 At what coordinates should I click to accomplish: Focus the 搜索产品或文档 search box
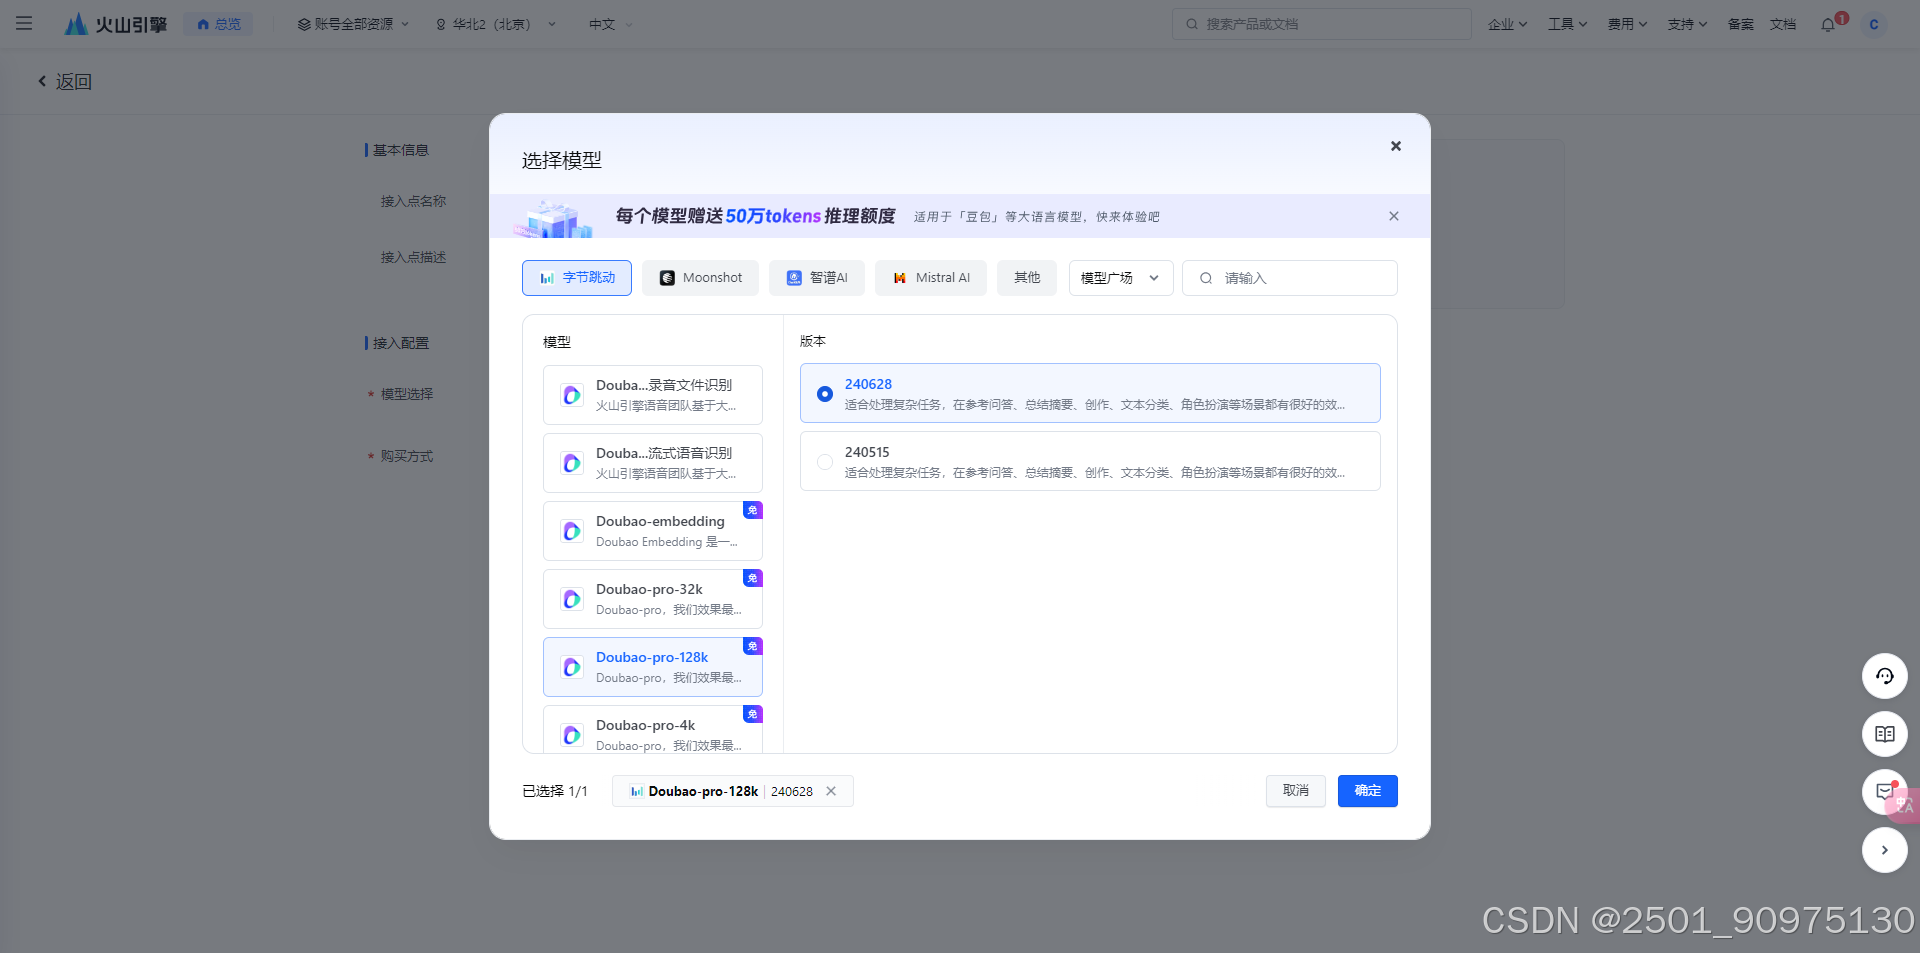[x=1321, y=24]
